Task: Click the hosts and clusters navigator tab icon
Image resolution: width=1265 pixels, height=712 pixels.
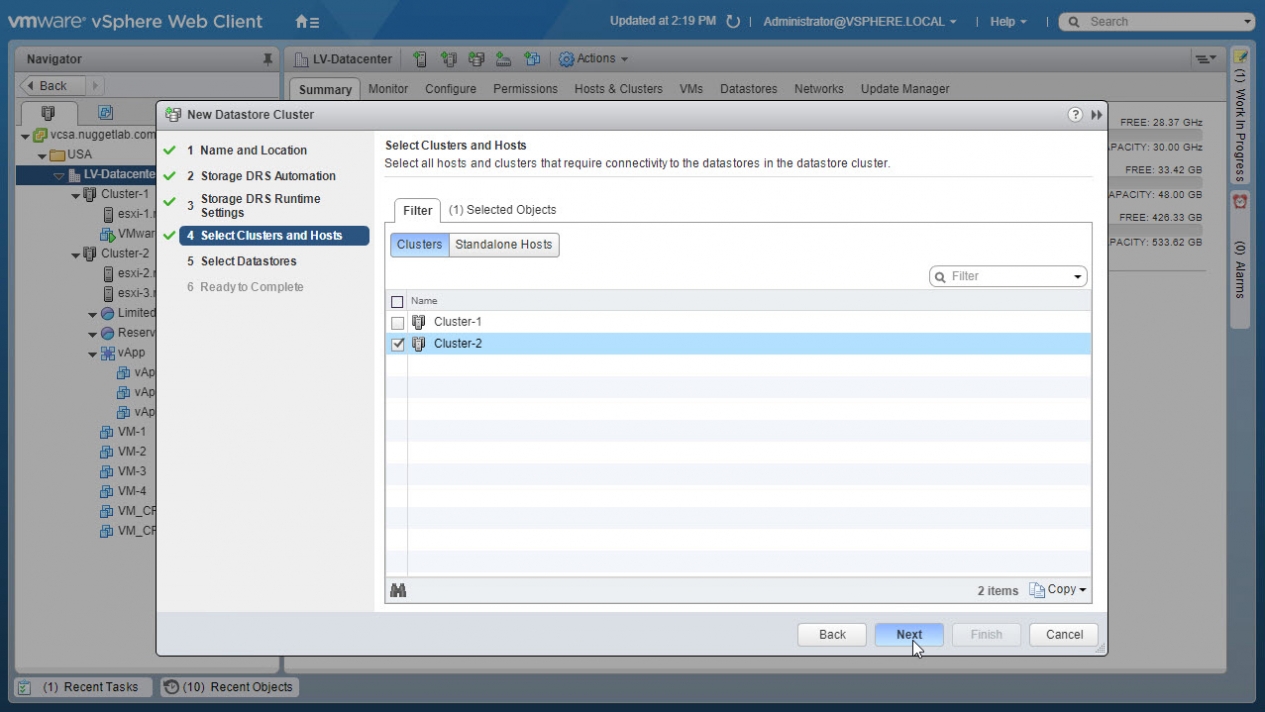Action: pos(47,113)
